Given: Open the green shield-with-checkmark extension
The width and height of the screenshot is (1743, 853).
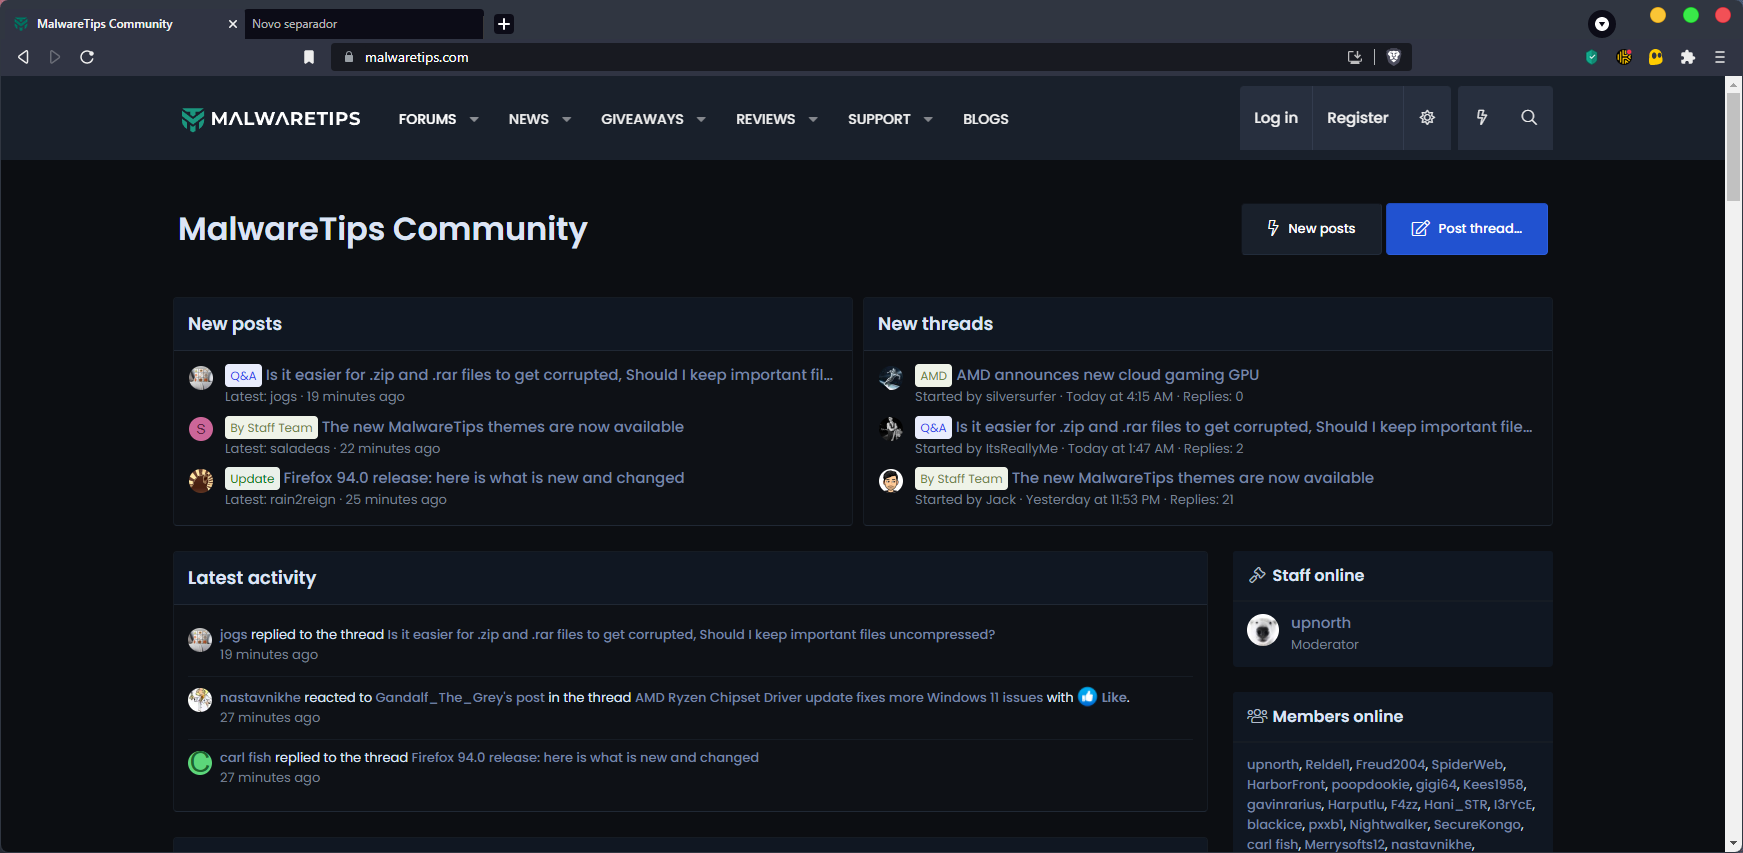Looking at the screenshot, I should (1592, 57).
